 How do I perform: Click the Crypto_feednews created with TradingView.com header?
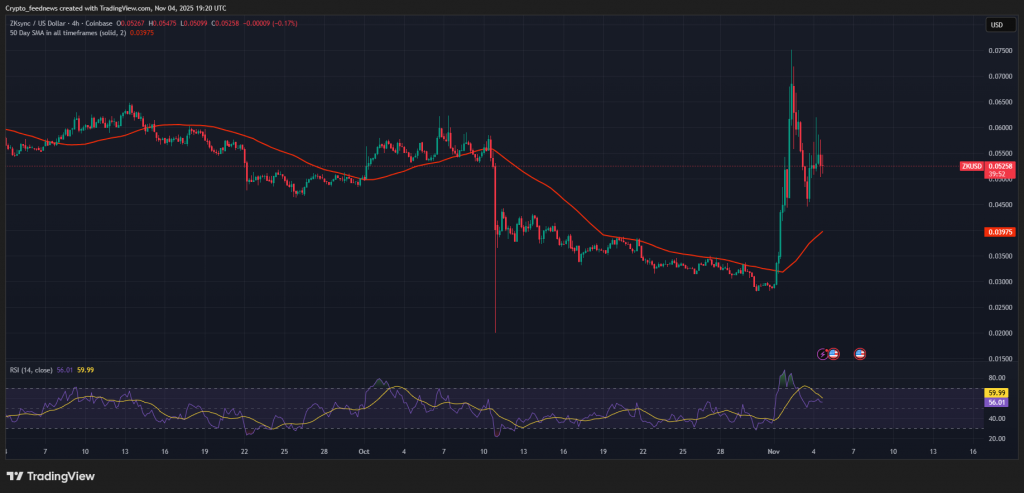click(x=114, y=8)
